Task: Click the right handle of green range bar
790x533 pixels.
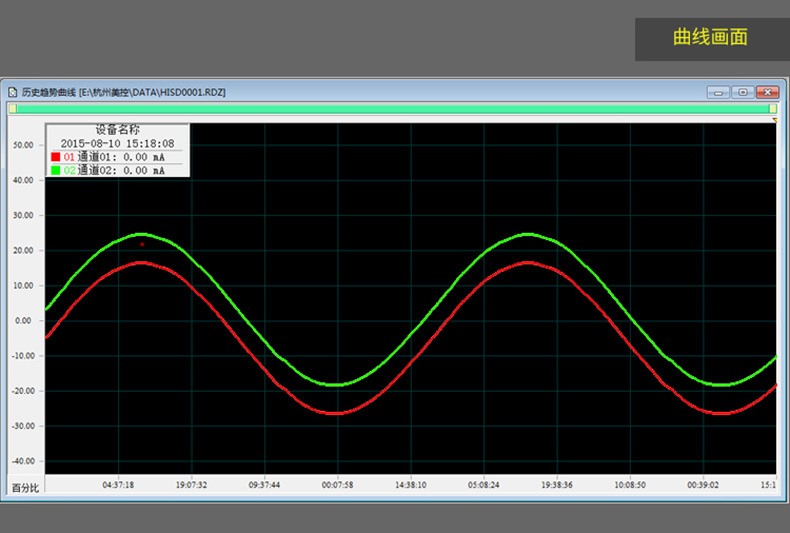Action: tap(773, 109)
